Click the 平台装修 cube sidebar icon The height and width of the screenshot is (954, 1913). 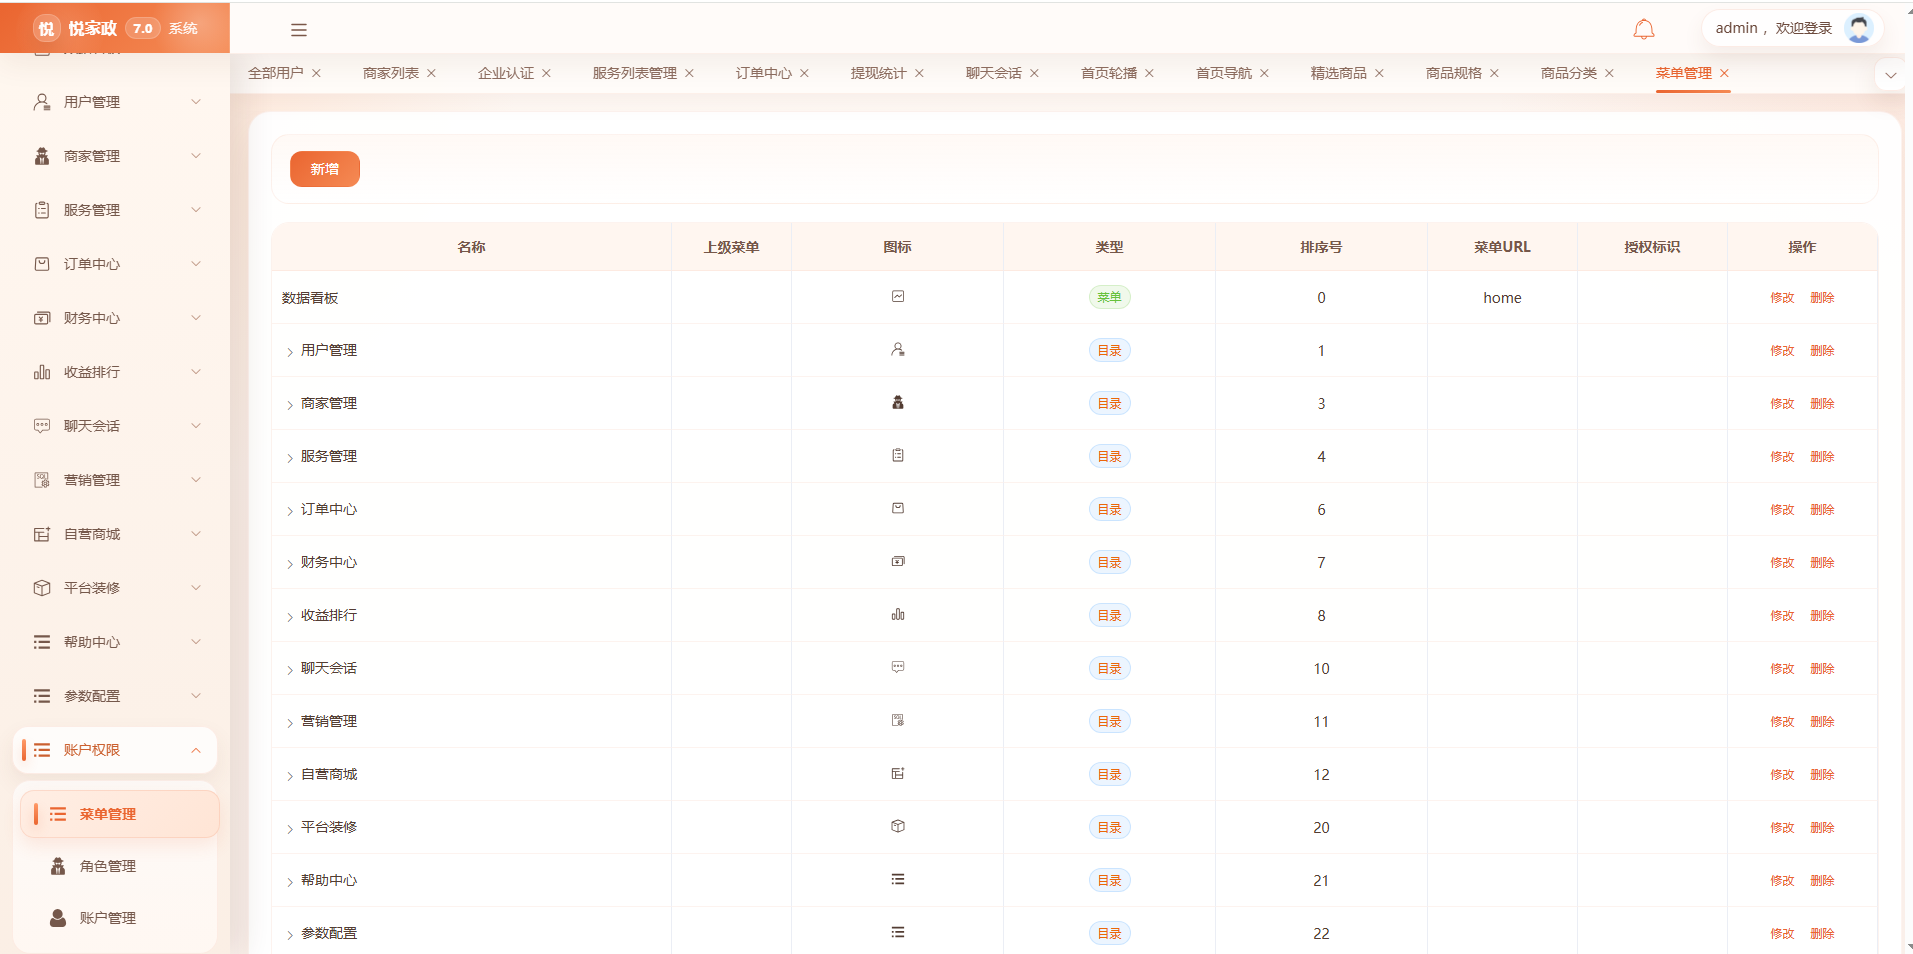[x=42, y=588]
